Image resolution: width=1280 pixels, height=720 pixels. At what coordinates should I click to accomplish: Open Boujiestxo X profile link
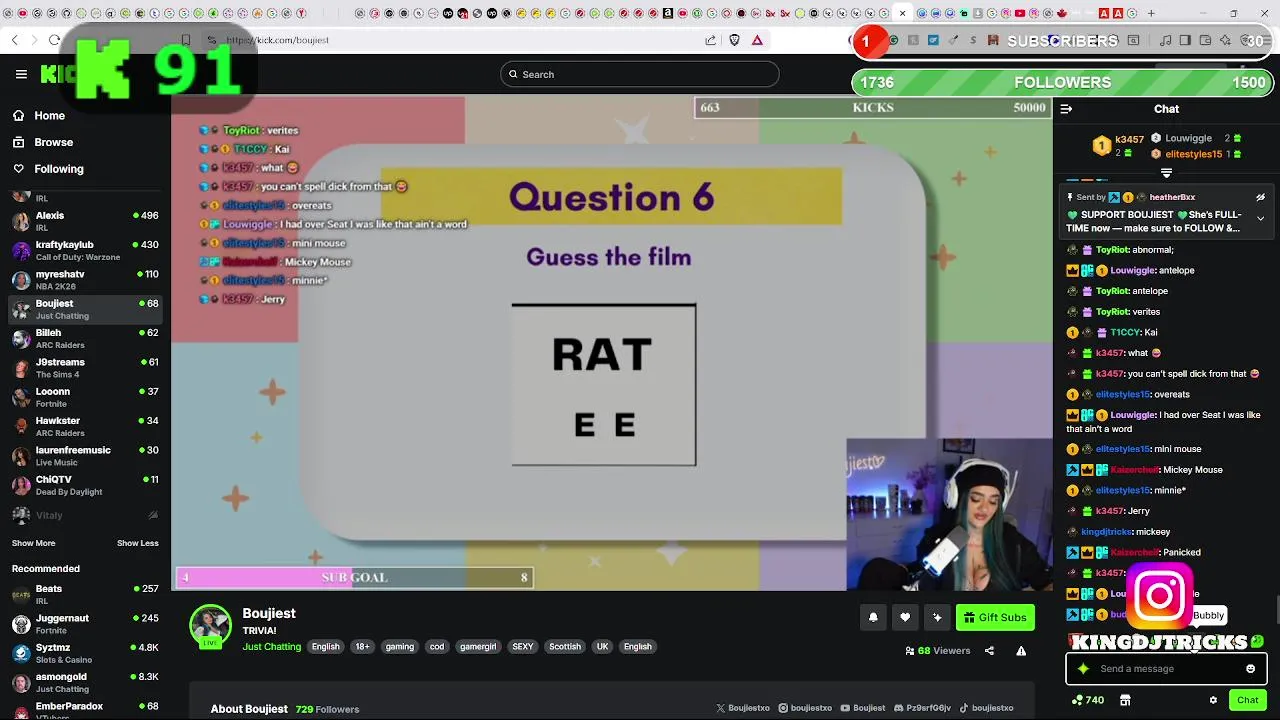pos(743,708)
